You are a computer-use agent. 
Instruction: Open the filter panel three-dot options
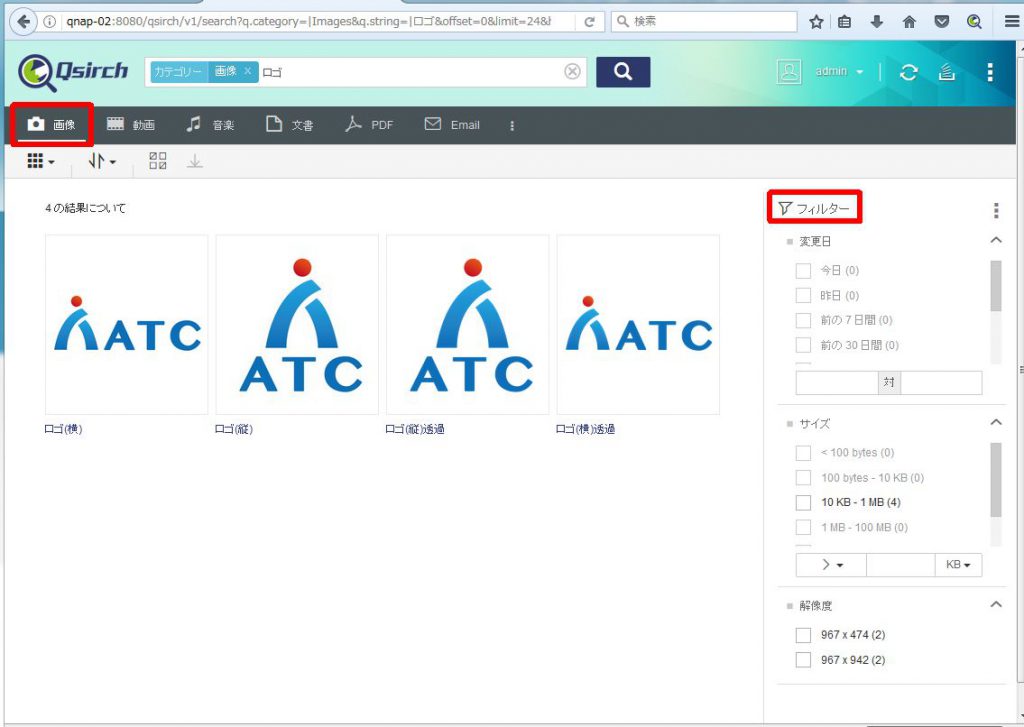[996, 210]
